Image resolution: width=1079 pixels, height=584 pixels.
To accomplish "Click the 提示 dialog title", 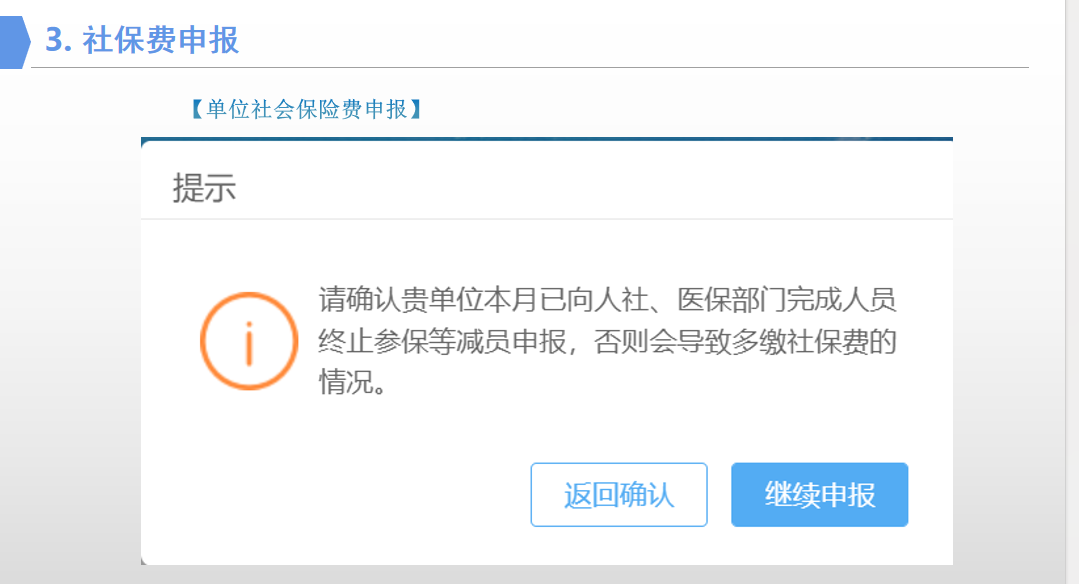I will 204,188.
